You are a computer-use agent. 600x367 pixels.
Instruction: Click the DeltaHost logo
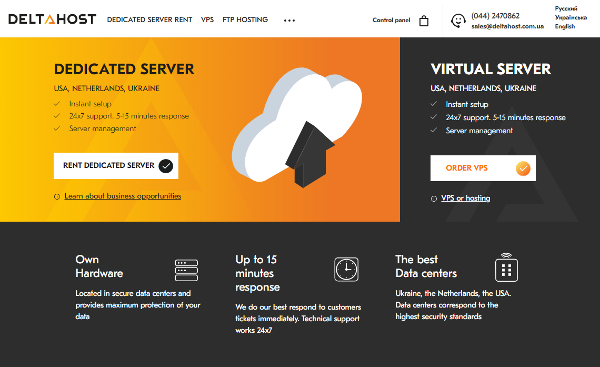click(52, 19)
